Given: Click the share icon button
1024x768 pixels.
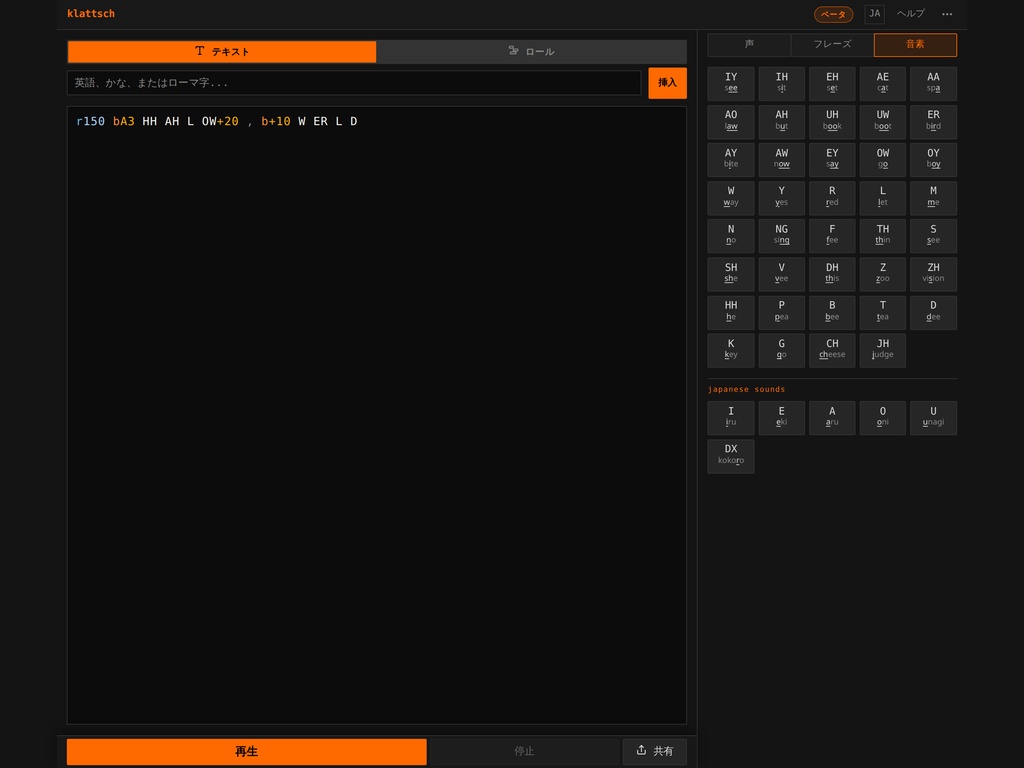Looking at the screenshot, I should coord(654,751).
